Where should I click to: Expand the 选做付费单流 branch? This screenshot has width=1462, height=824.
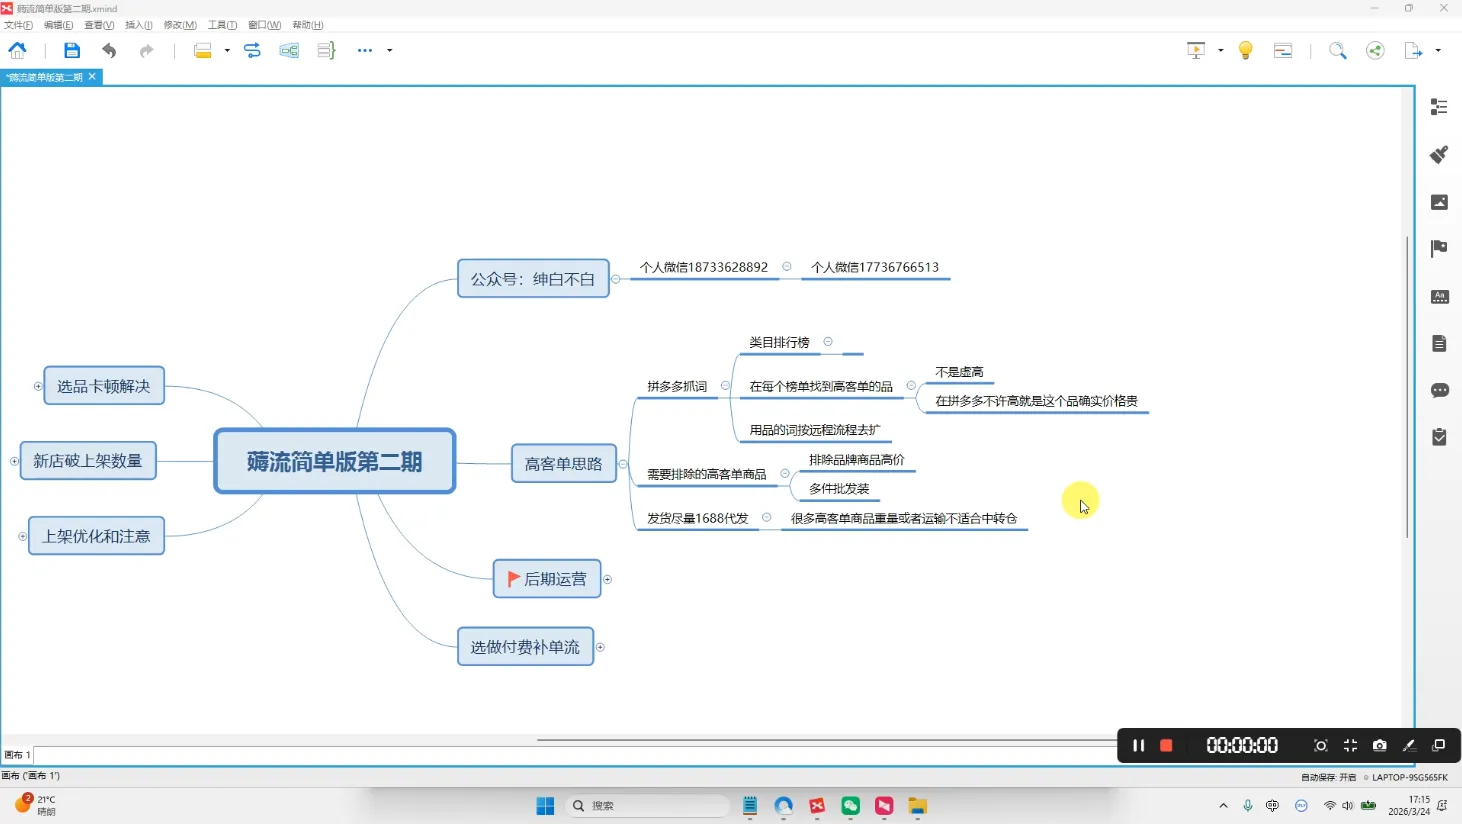click(600, 646)
